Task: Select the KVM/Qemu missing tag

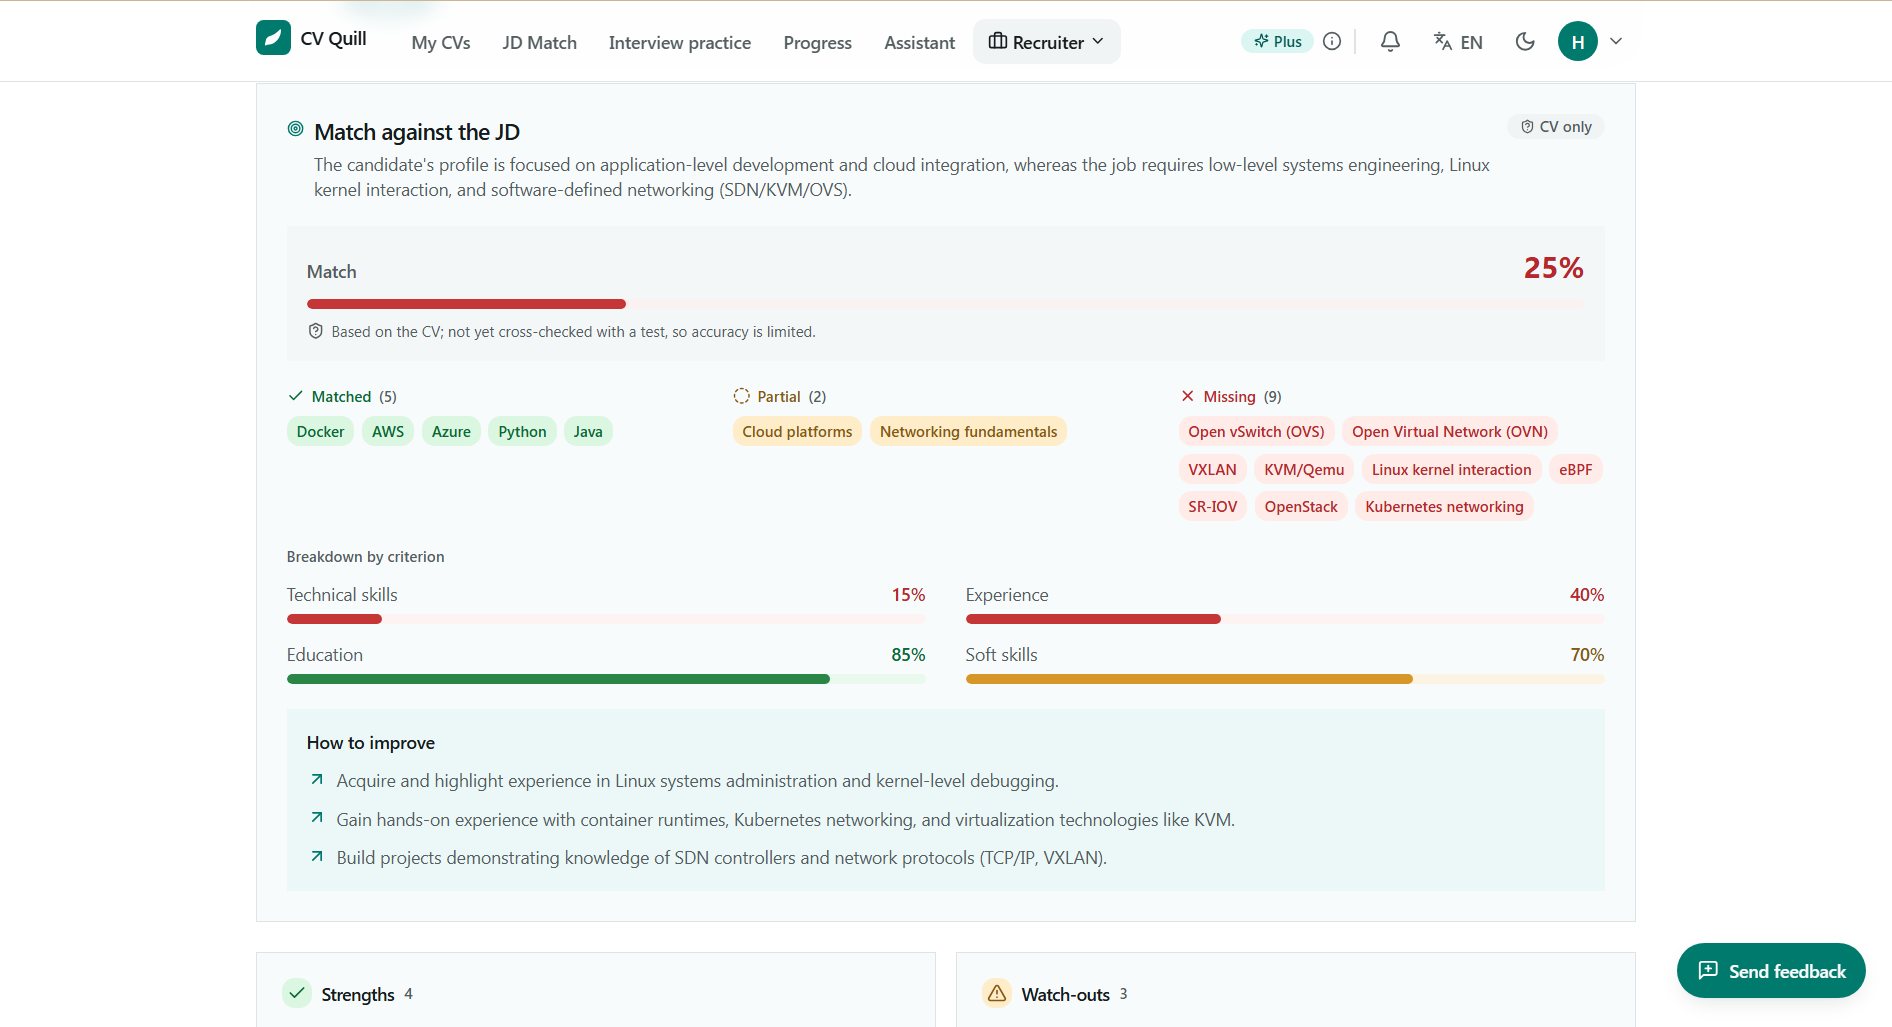Action: 1304,470
